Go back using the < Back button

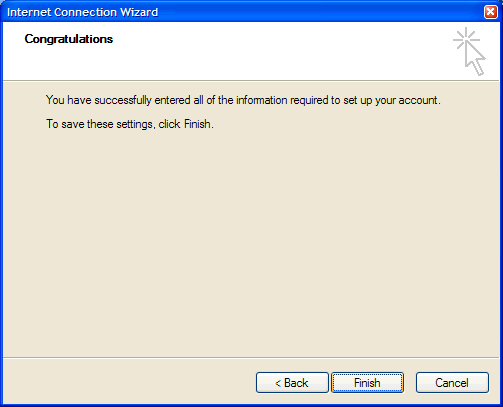click(x=292, y=382)
